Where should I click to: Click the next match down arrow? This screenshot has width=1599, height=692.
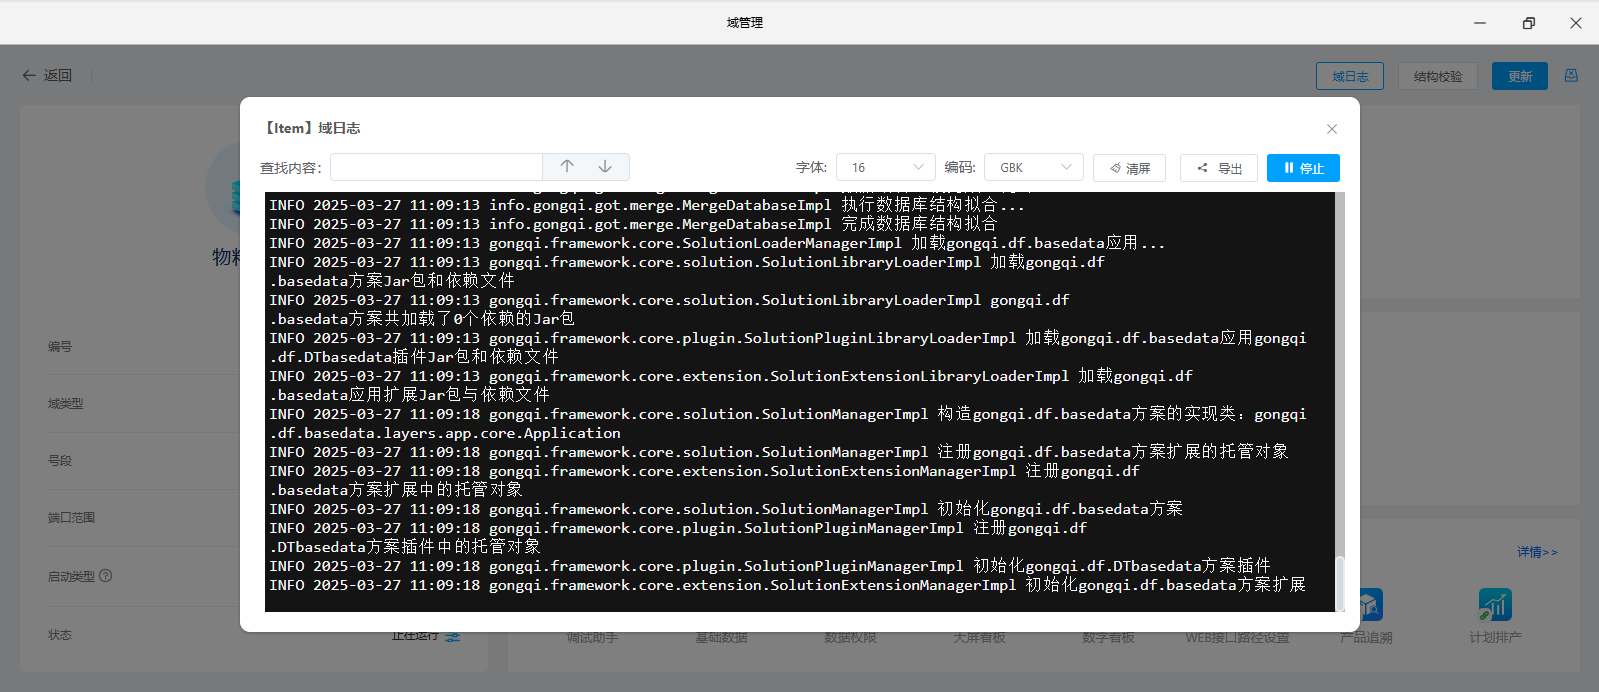tap(605, 167)
